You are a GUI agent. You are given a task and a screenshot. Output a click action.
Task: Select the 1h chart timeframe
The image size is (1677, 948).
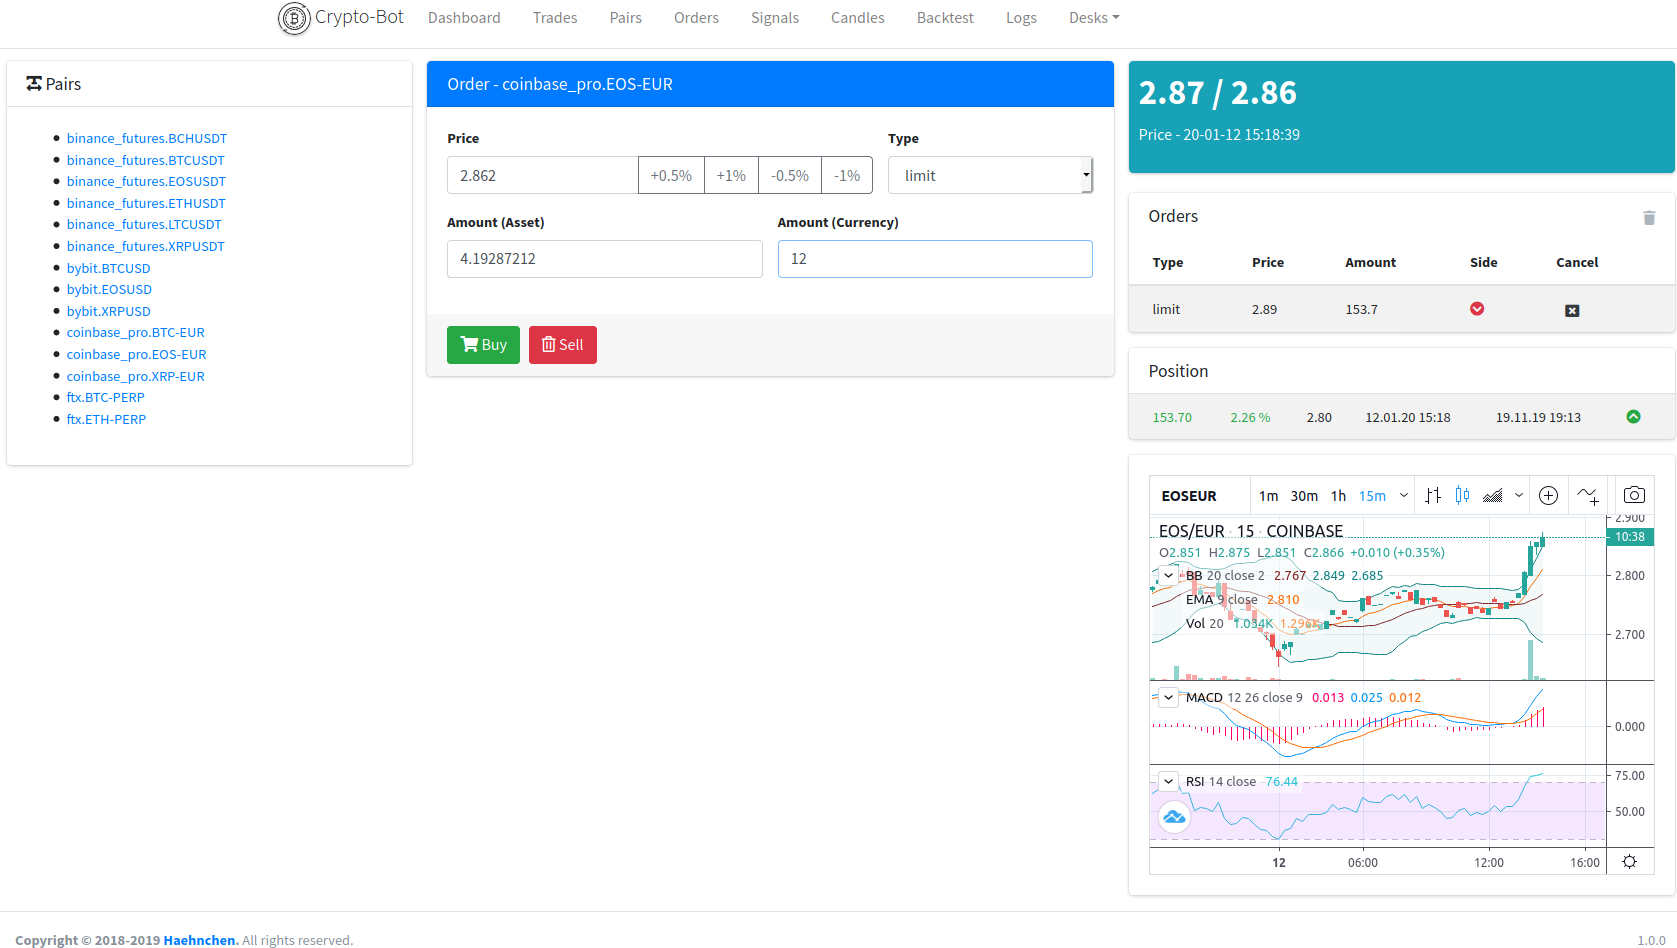(x=1338, y=496)
